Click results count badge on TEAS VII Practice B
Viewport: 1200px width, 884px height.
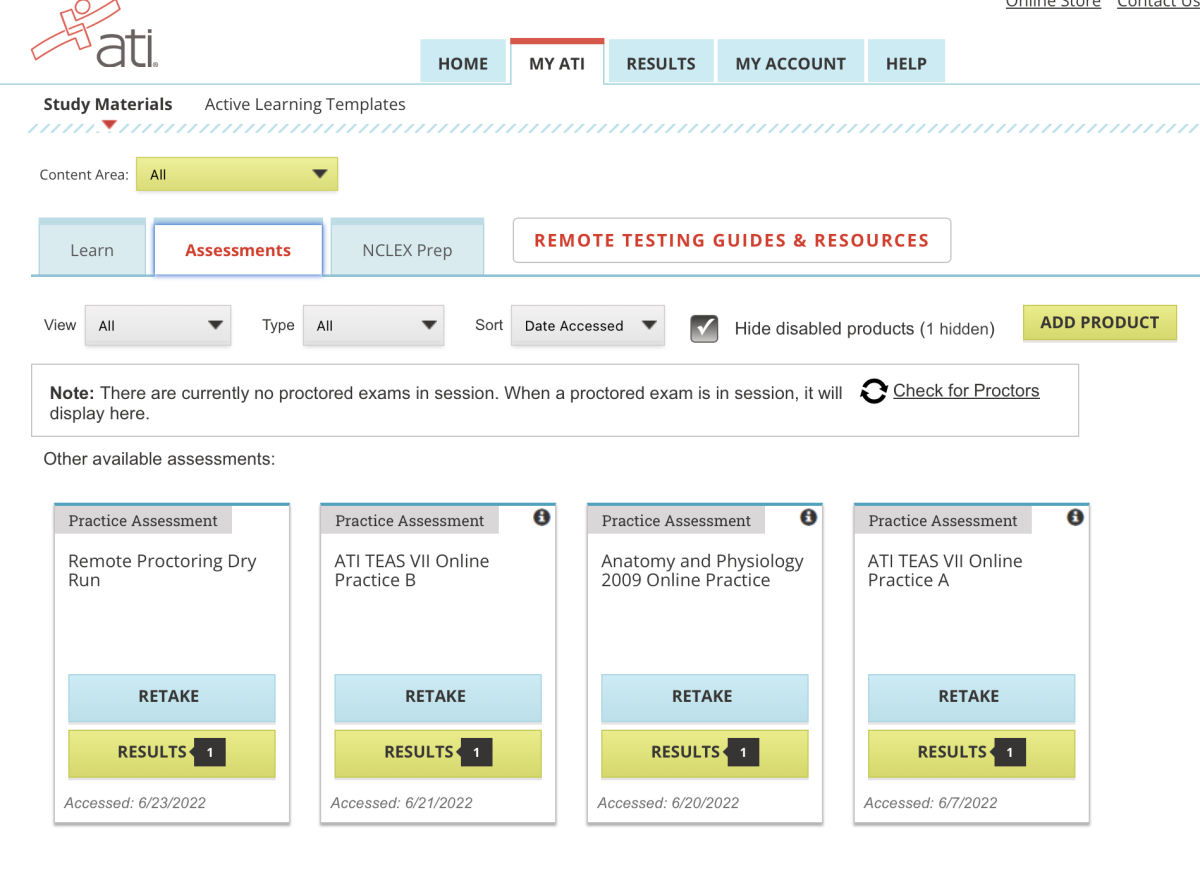coord(476,753)
